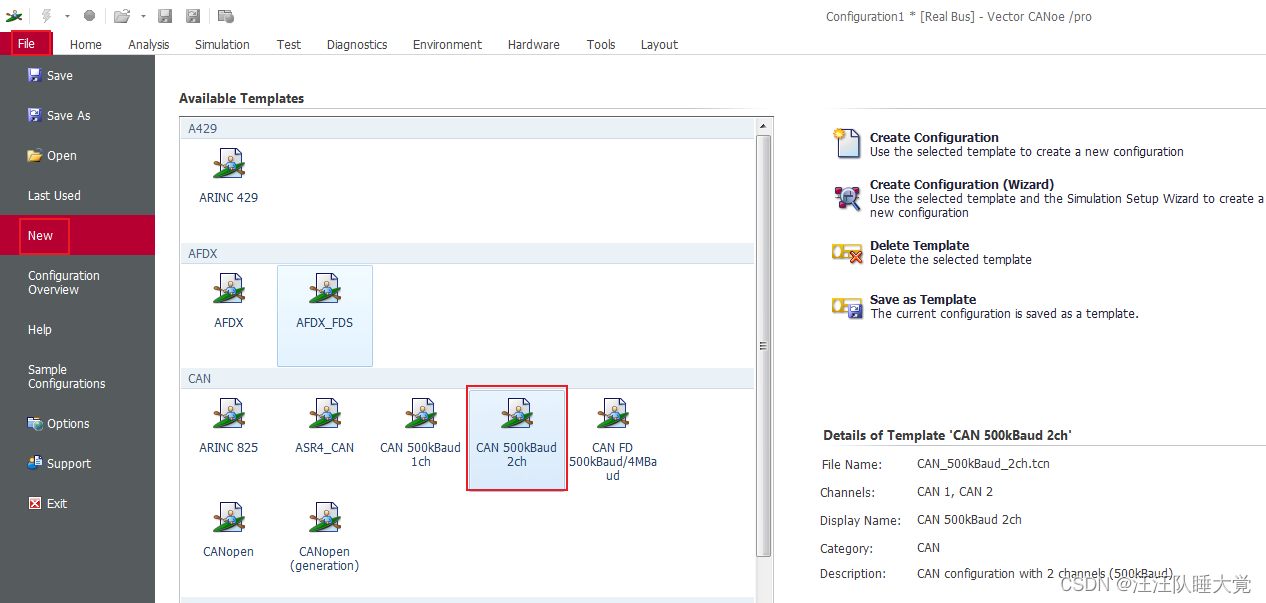Open the Test ribbon tab
Viewport: 1266px width, 603px height.
tap(289, 44)
